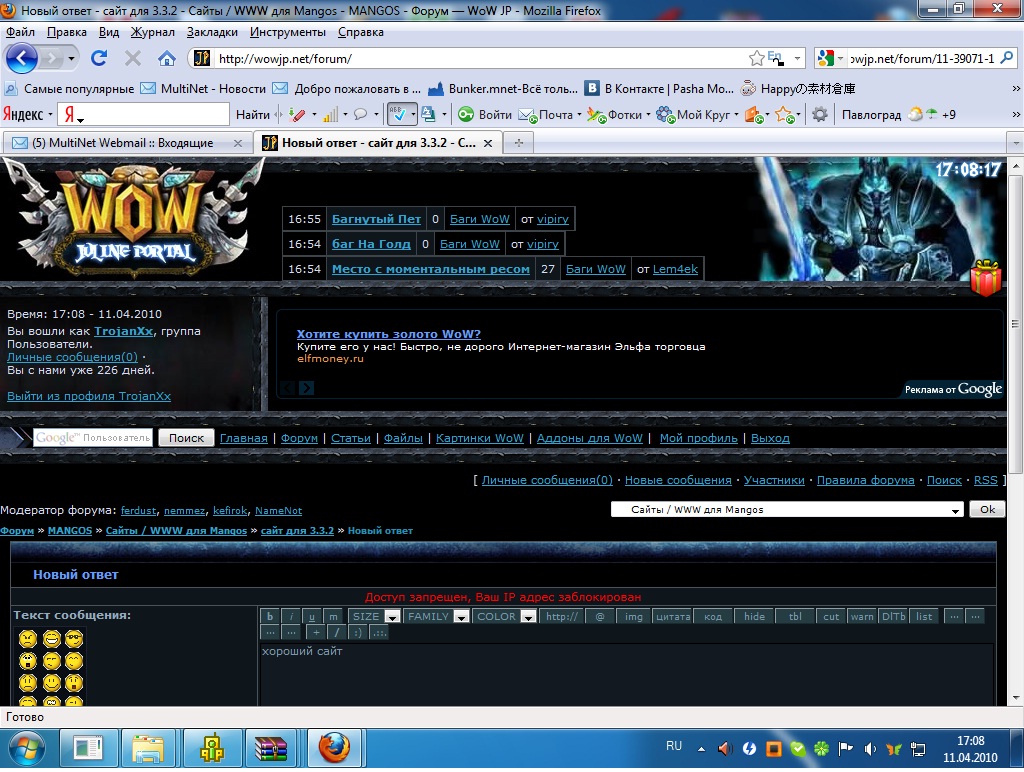The width and height of the screenshot is (1024, 772).
Task: Open Yandex toolbar settings gear
Action: (820, 115)
